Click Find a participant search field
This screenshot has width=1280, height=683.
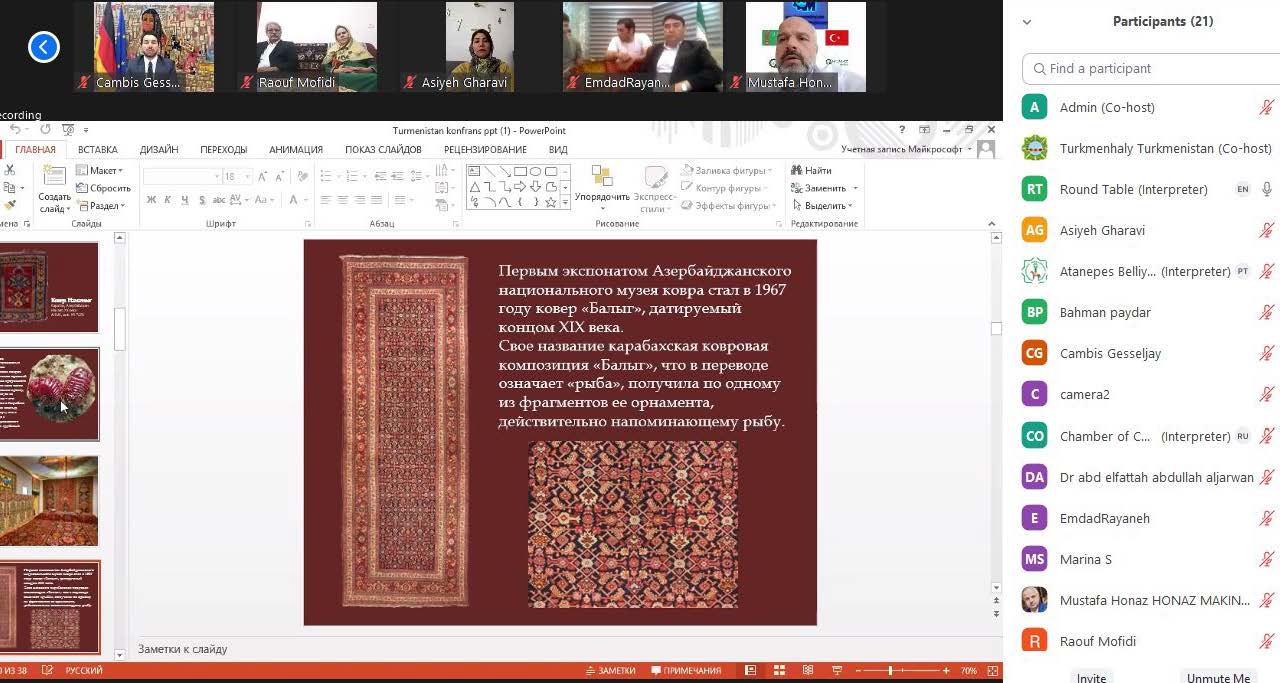coord(1151,68)
